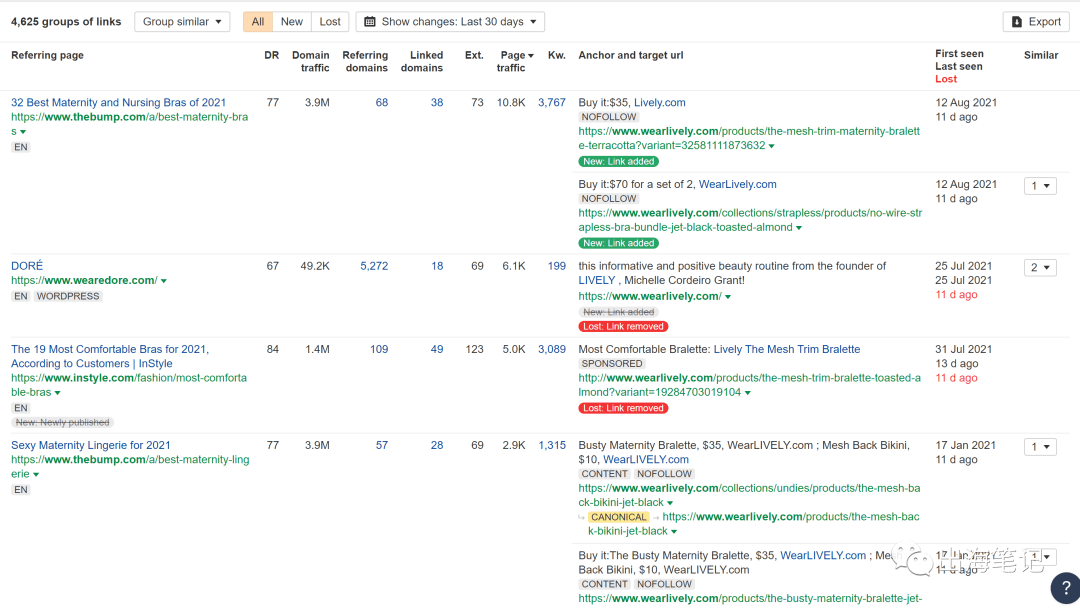The height and width of the screenshot is (608, 1080).
Task: Click keywords value 1,315
Action: [x=552, y=445]
